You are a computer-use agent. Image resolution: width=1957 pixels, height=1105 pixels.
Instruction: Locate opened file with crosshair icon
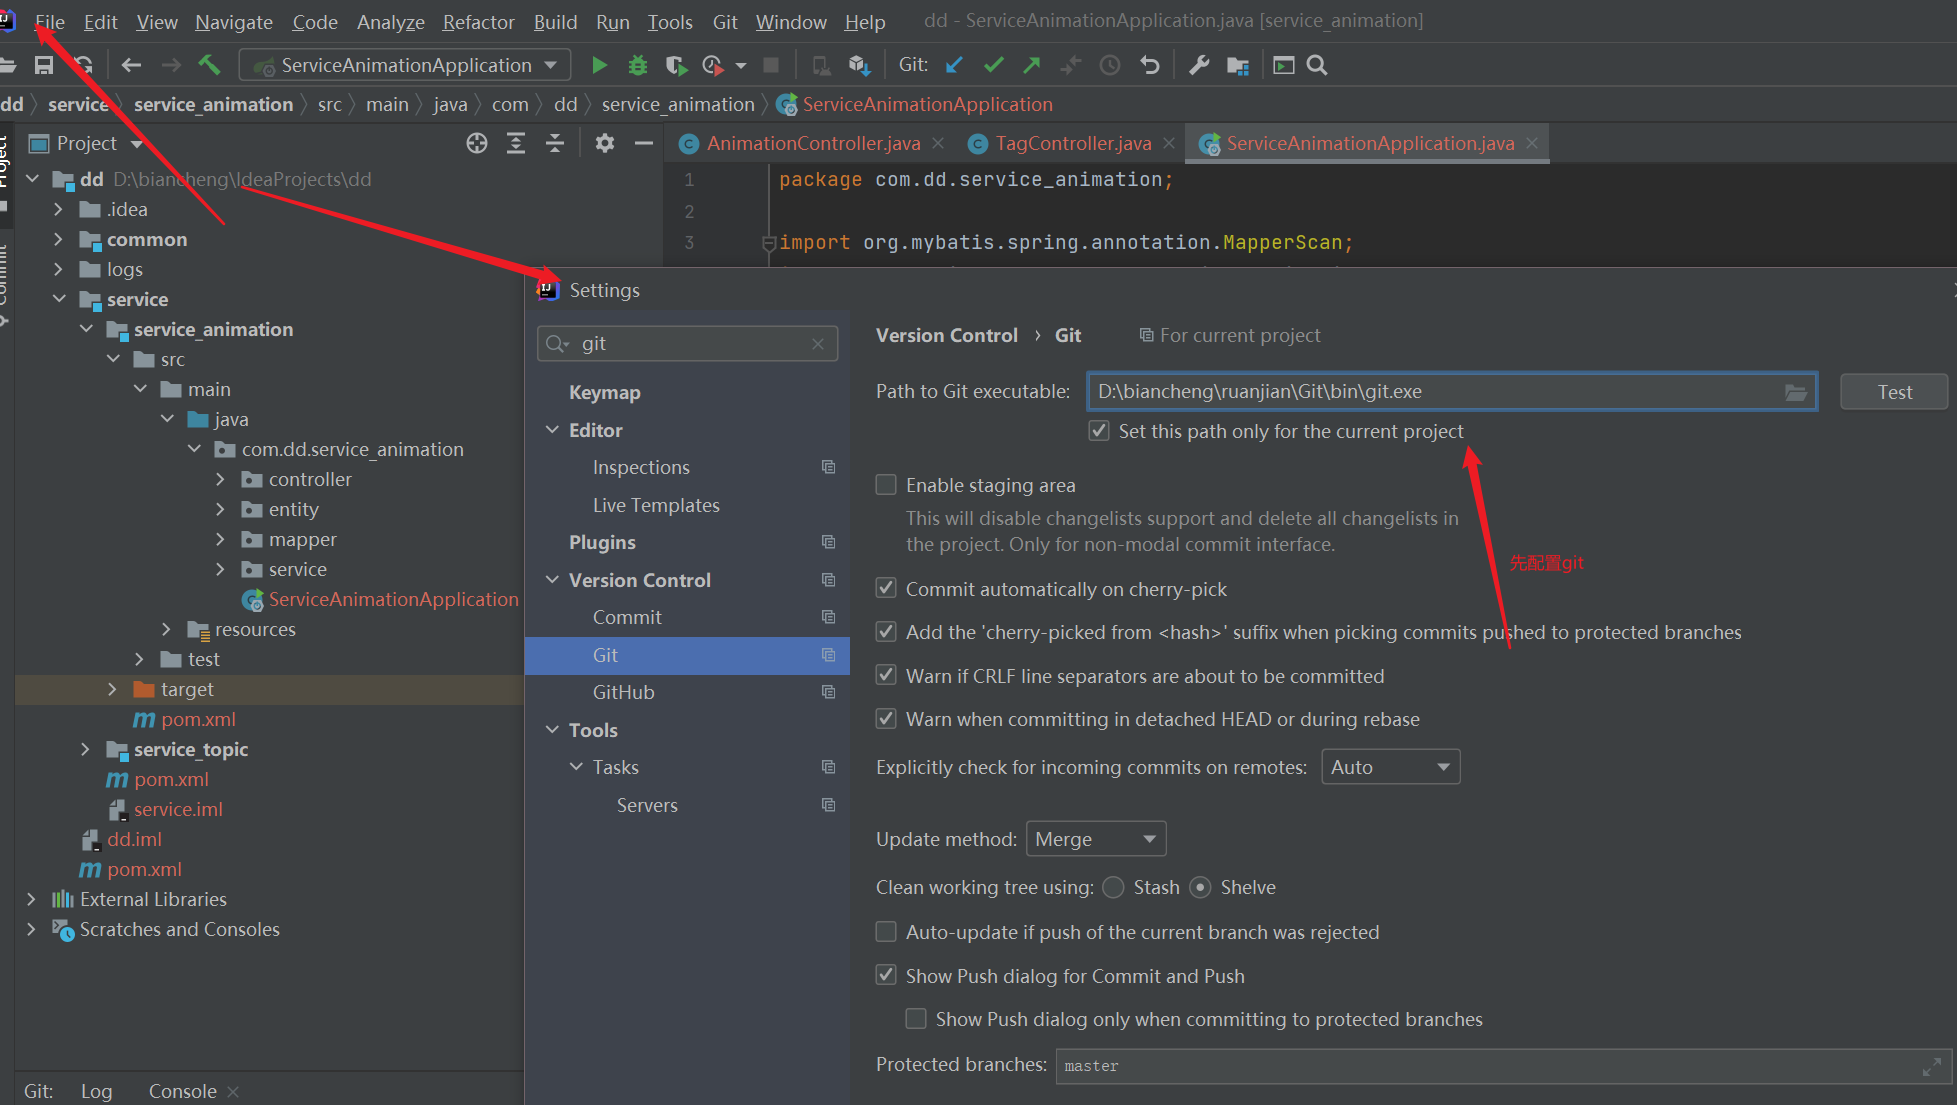point(477,144)
